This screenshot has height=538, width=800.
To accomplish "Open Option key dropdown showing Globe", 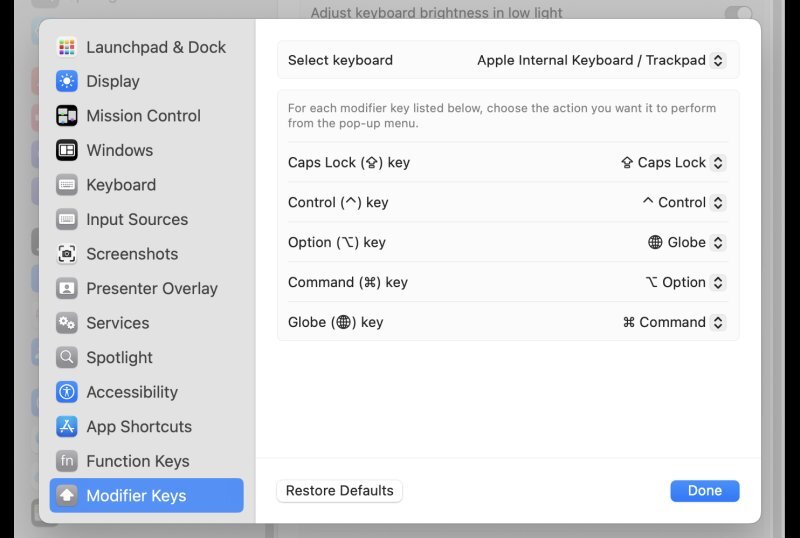I will click(x=686, y=242).
